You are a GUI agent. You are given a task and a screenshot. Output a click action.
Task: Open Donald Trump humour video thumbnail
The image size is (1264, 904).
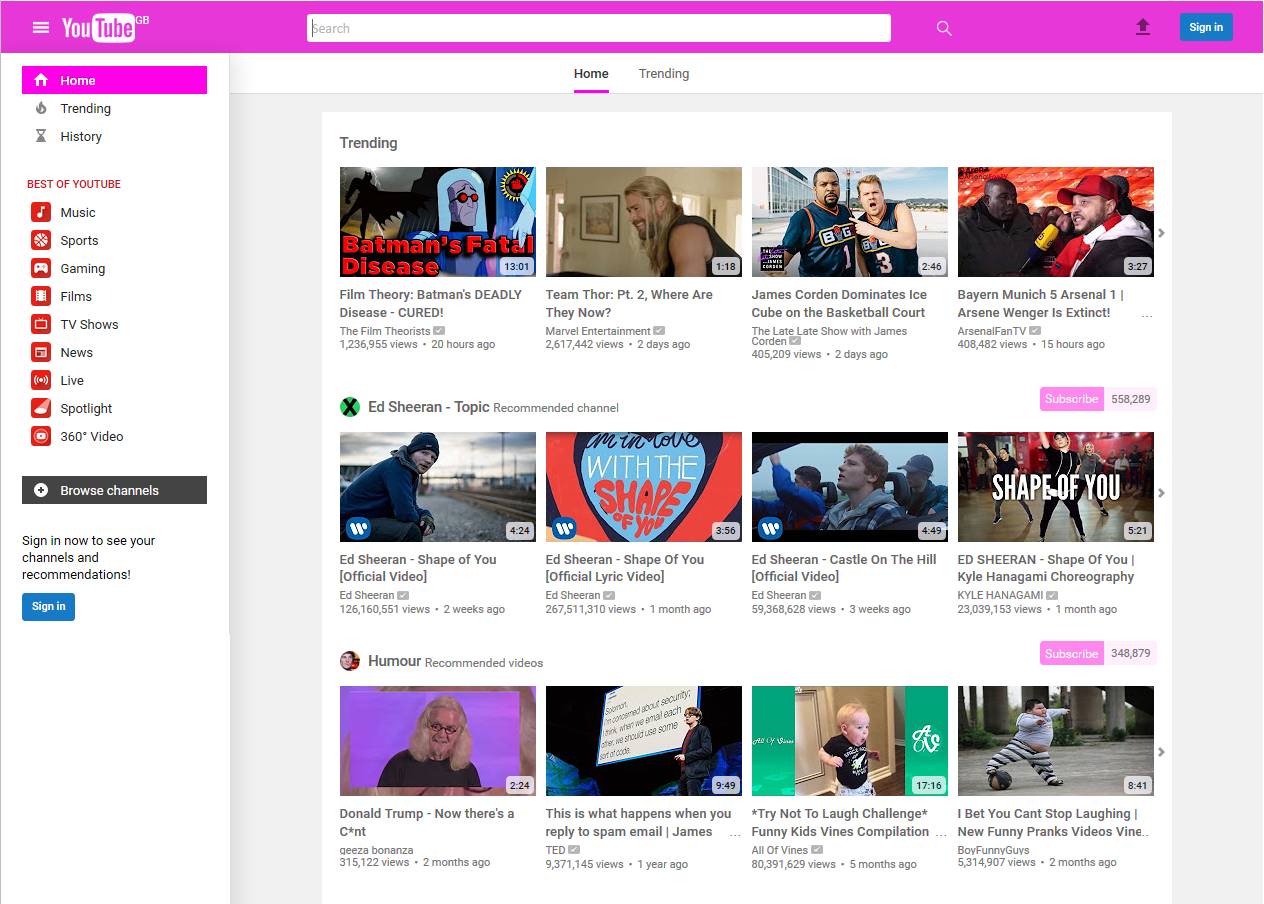[x=438, y=741]
